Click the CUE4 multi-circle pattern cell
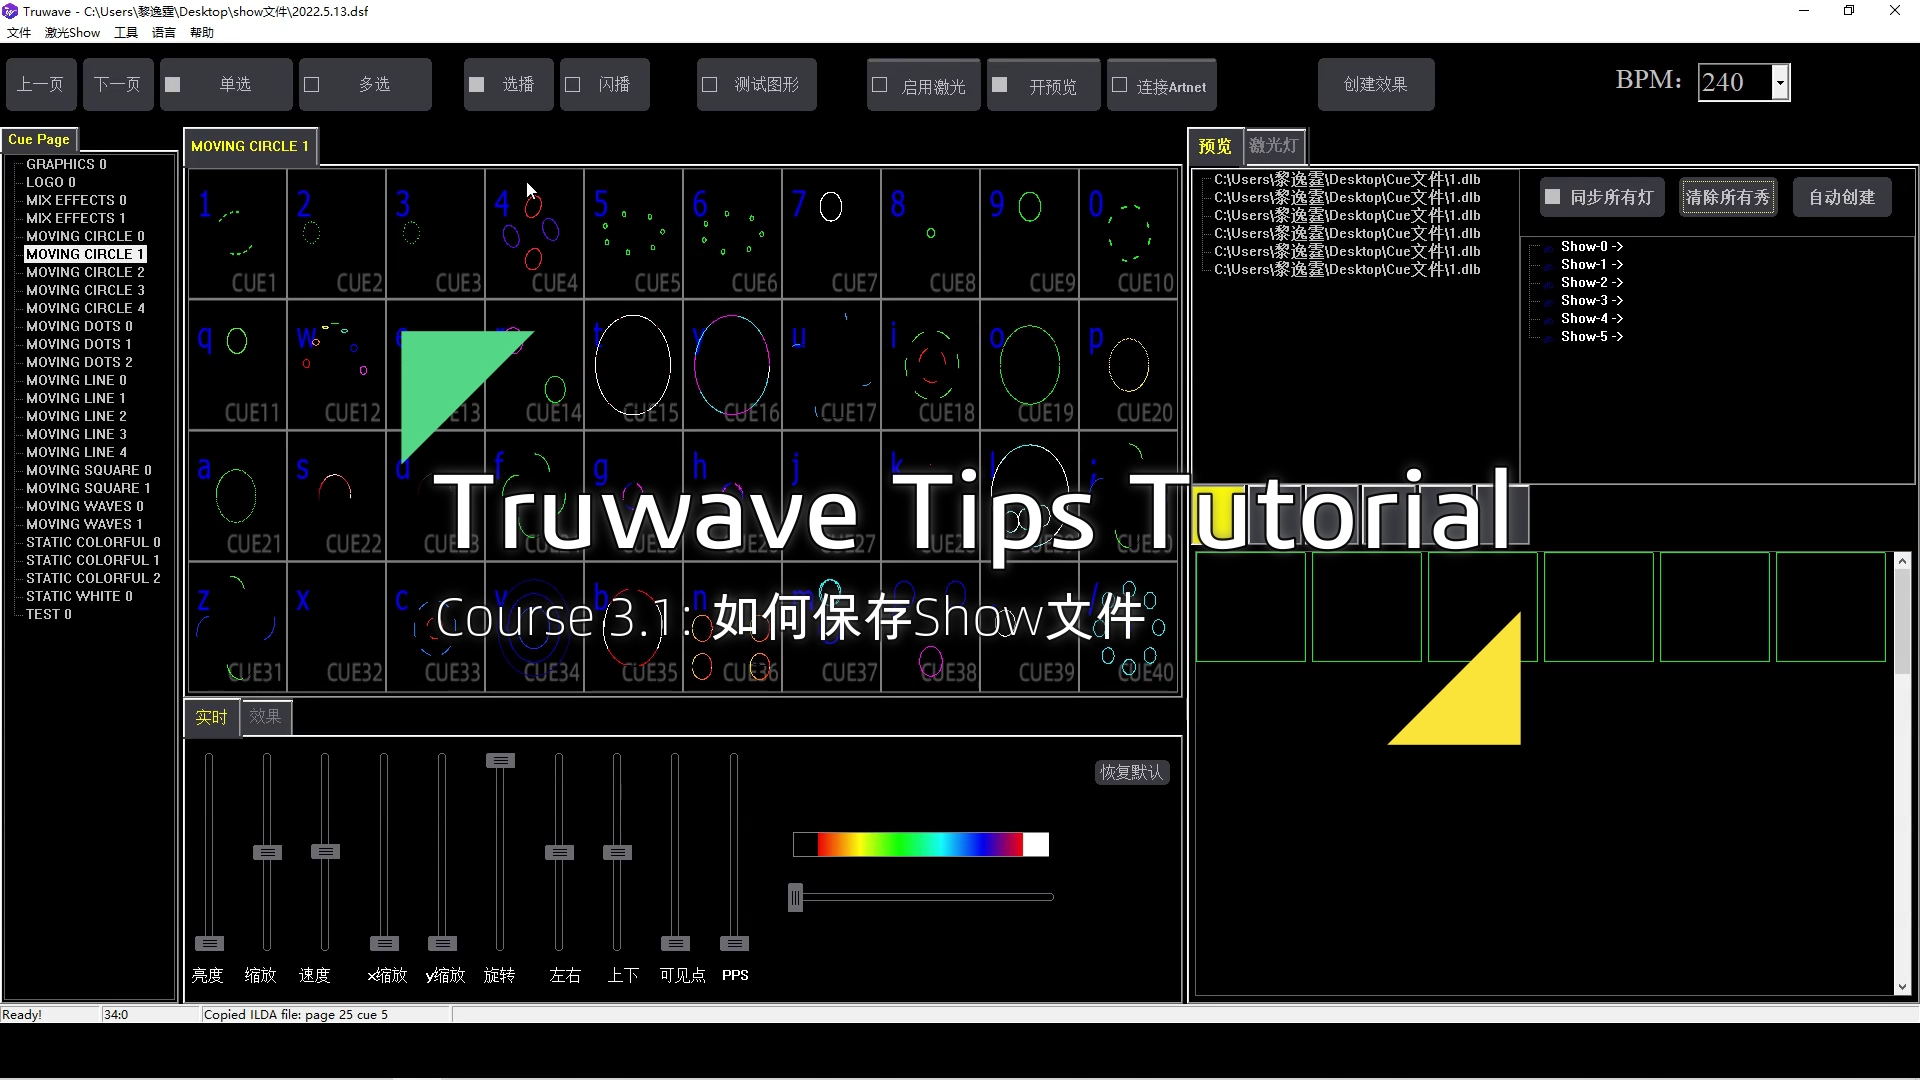The width and height of the screenshot is (1920, 1080). click(x=534, y=233)
